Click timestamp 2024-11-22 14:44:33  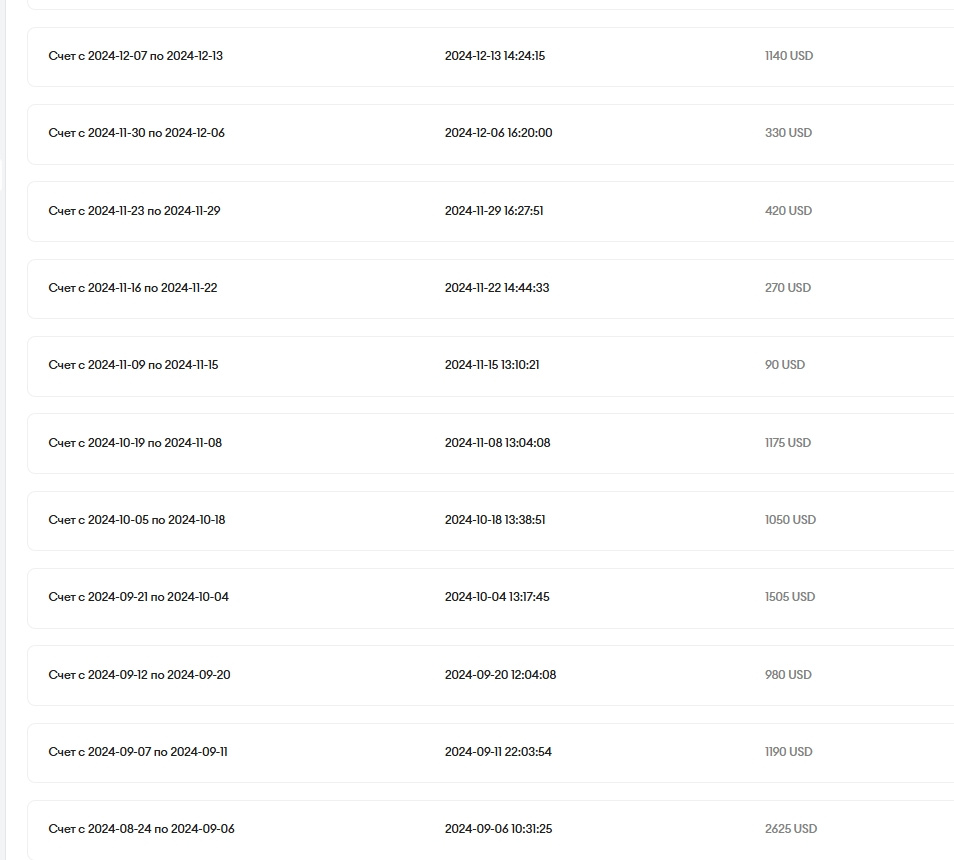click(x=497, y=288)
